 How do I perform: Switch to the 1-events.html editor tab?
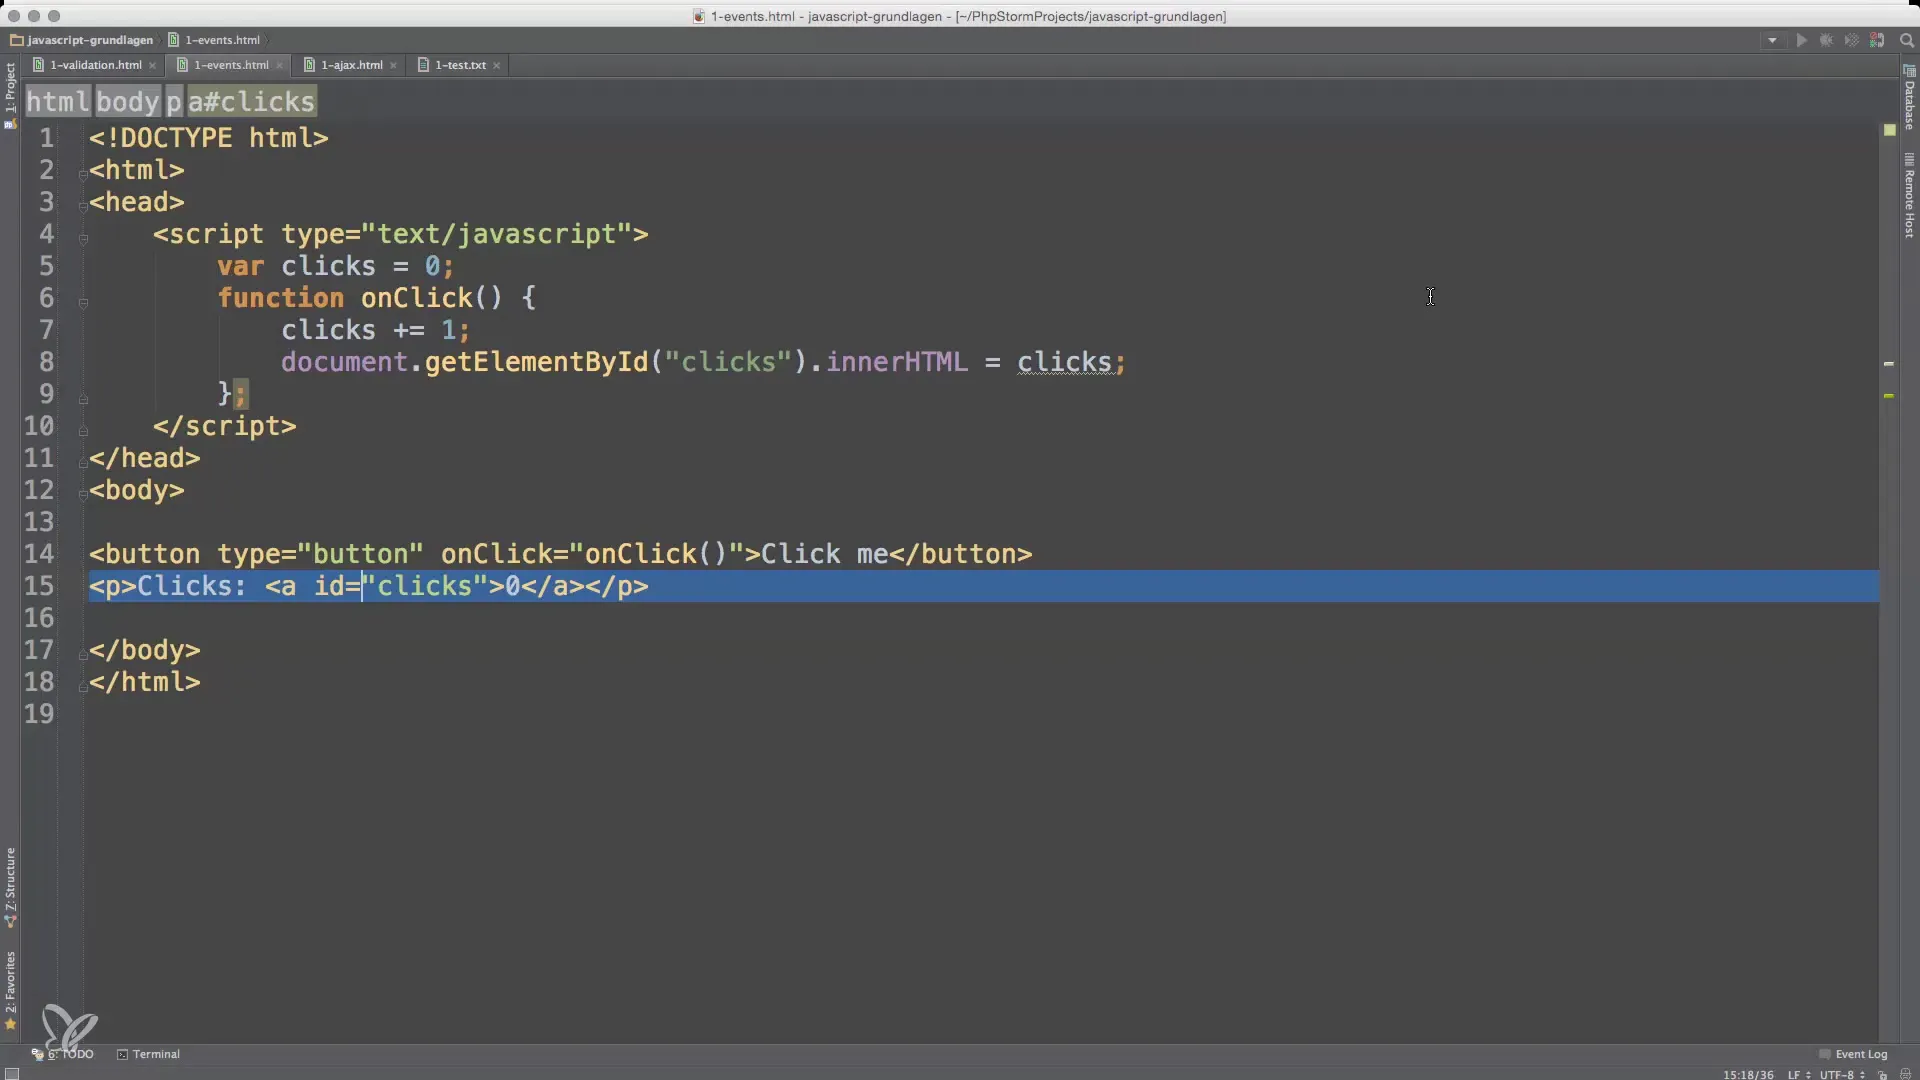(x=231, y=65)
